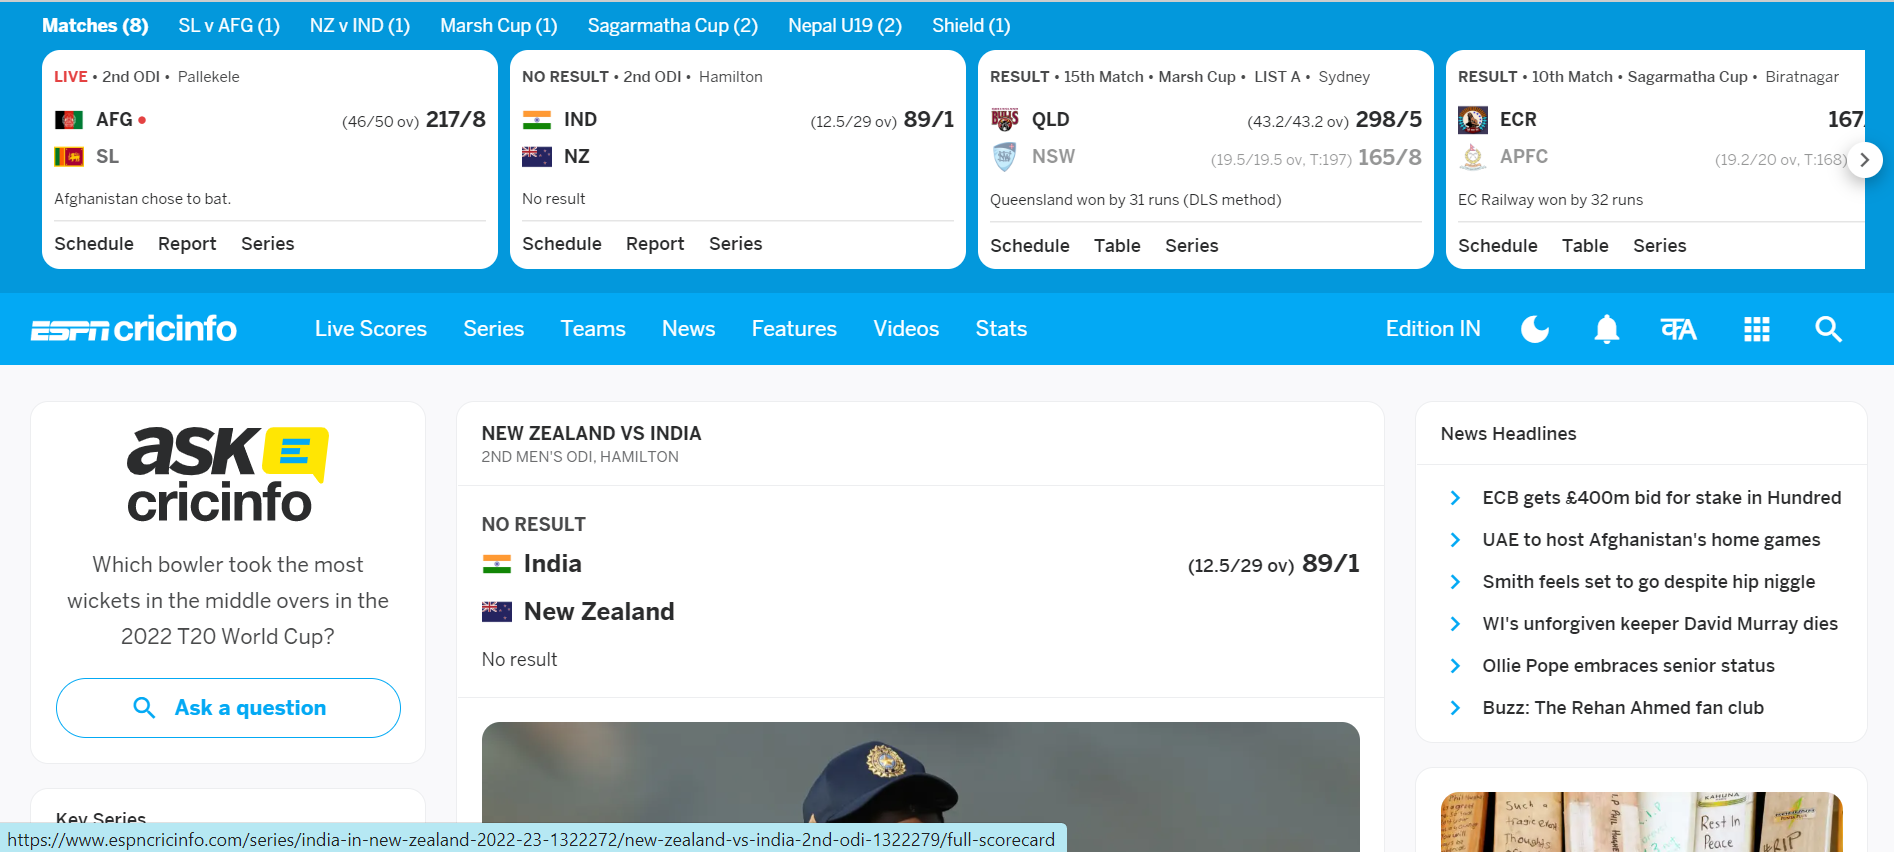
Task: Open the India team name in the scorecard
Action: [x=553, y=564]
